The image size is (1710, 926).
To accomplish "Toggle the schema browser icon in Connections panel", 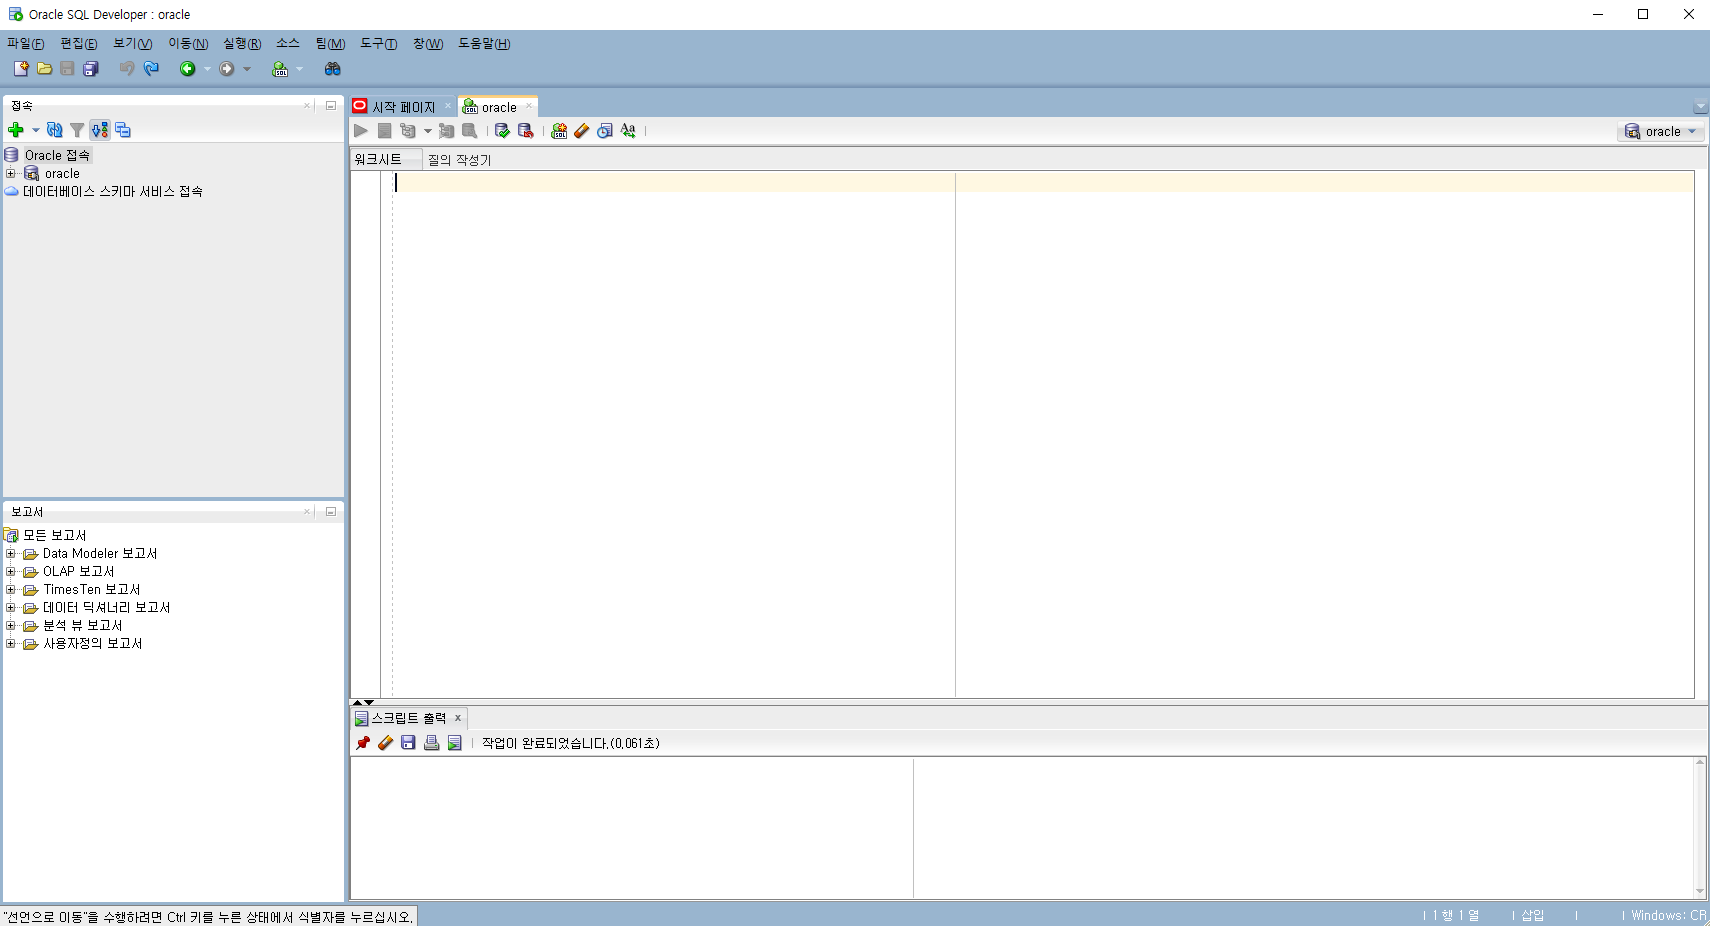I will [x=100, y=130].
